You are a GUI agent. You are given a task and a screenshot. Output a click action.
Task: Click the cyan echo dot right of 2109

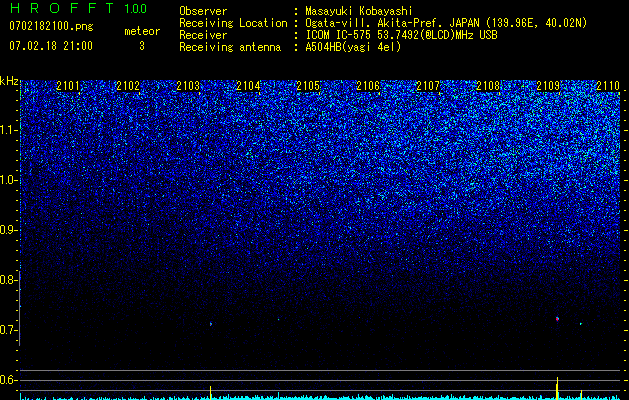tap(580, 323)
